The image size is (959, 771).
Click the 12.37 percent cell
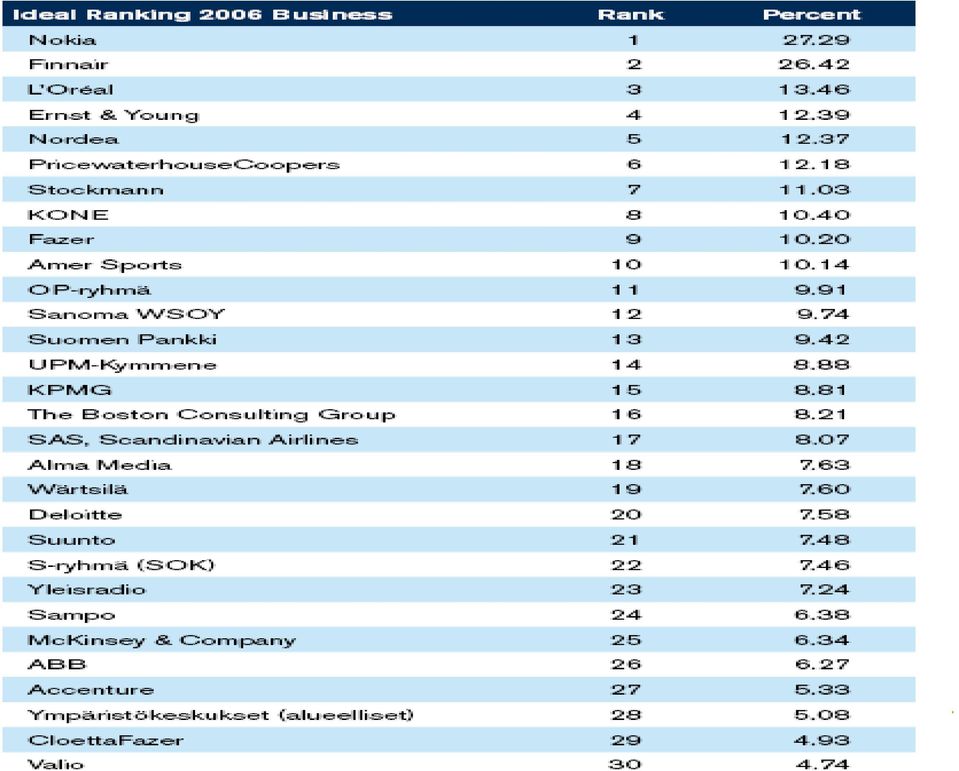pos(815,139)
